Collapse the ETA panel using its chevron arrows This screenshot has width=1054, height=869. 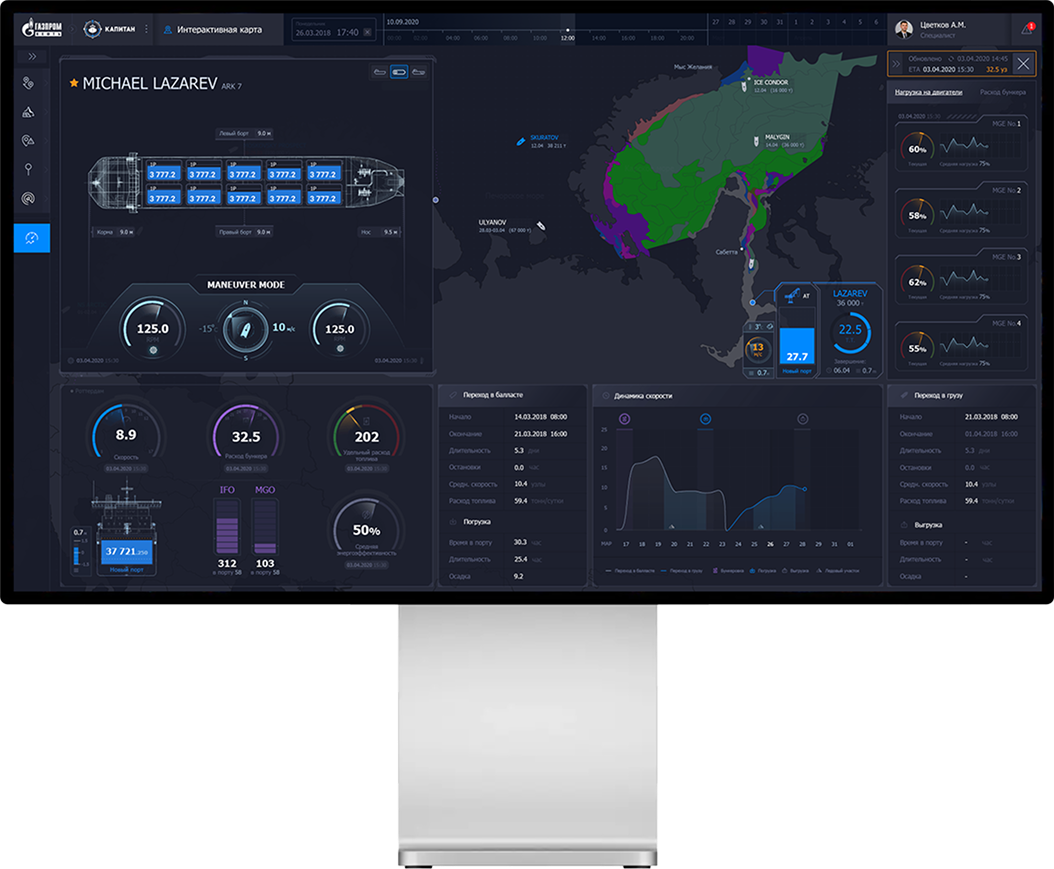pos(896,64)
